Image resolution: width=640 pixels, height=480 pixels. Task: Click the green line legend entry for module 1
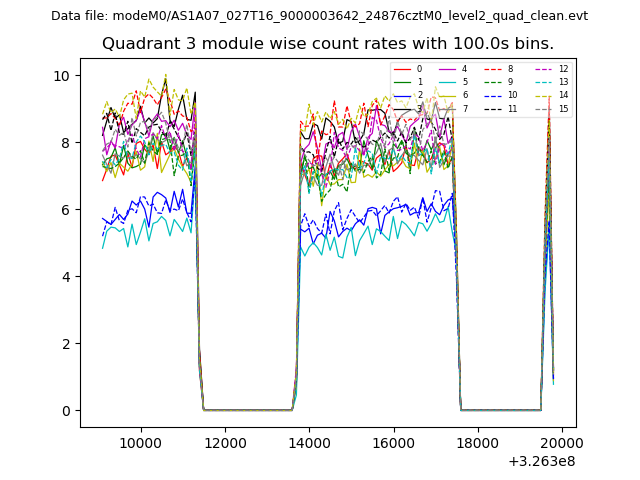pyautogui.click(x=401, y=82)
